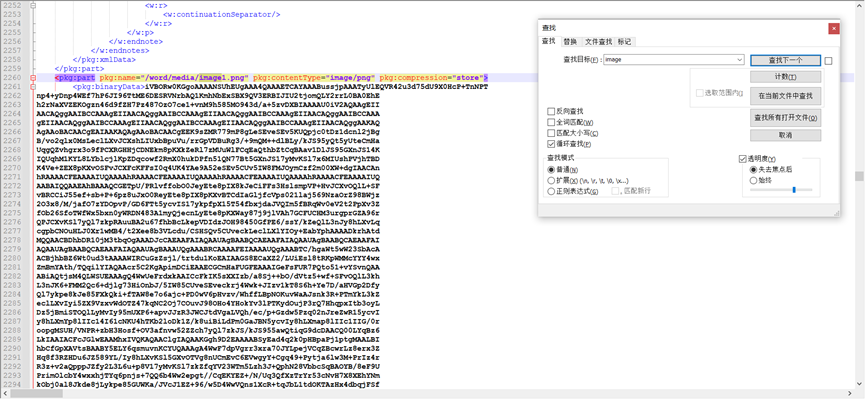Click the editor vertical scrollbar thumb

coord(859,175)
